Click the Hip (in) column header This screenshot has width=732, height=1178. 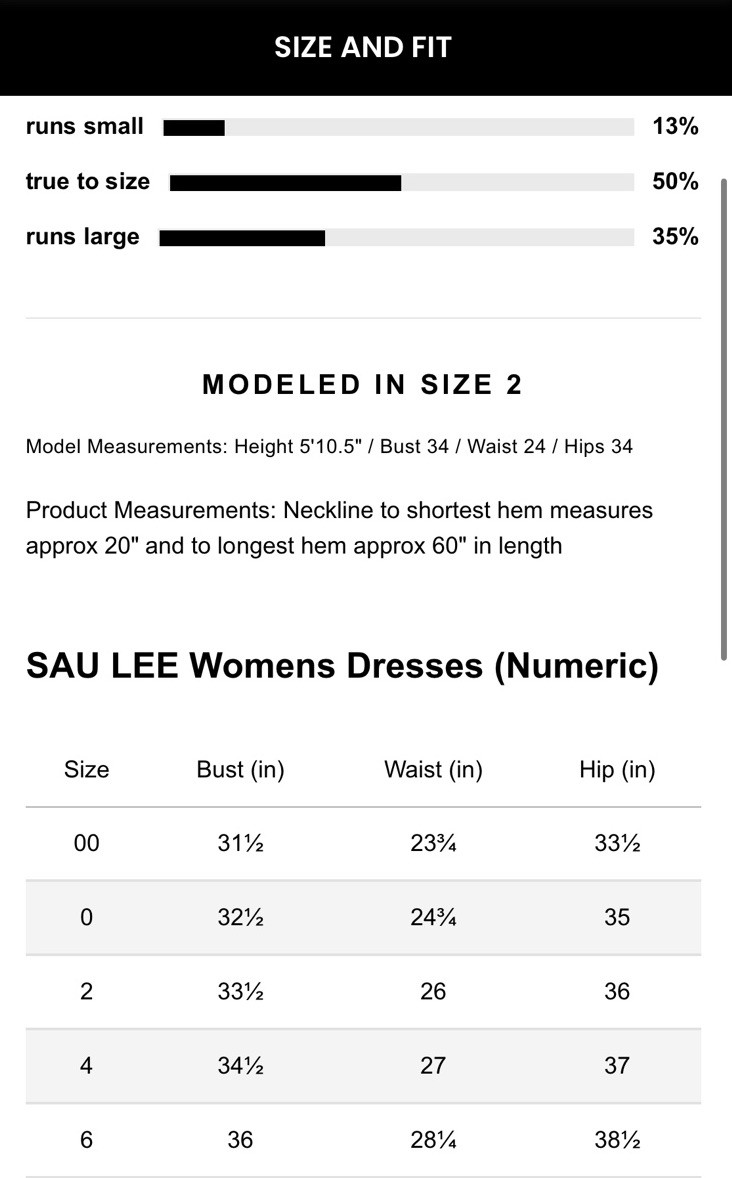[618, 769]
